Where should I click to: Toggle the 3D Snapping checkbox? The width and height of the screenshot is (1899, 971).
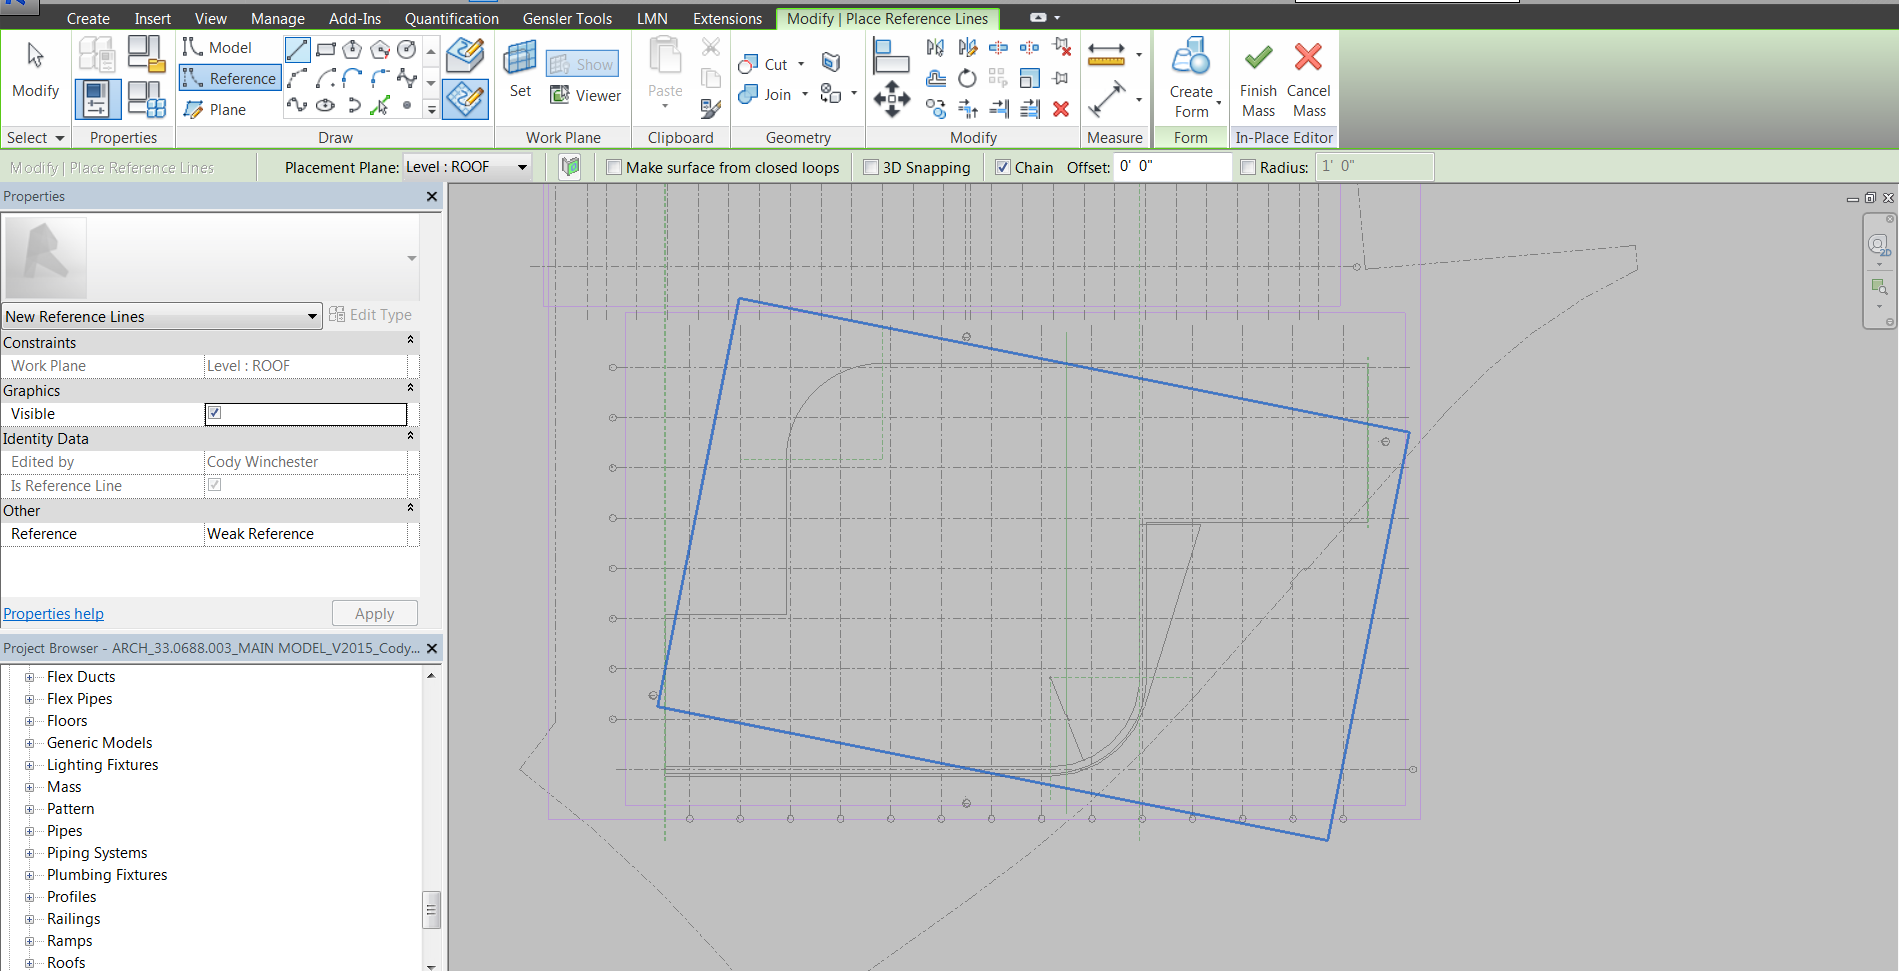[x=871, y=168]
